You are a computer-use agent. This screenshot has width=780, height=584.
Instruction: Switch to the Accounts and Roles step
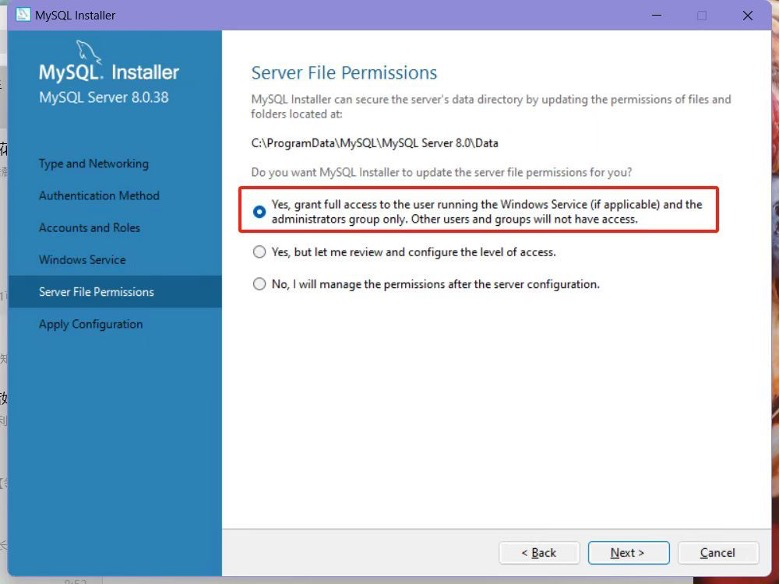(89, 228)
